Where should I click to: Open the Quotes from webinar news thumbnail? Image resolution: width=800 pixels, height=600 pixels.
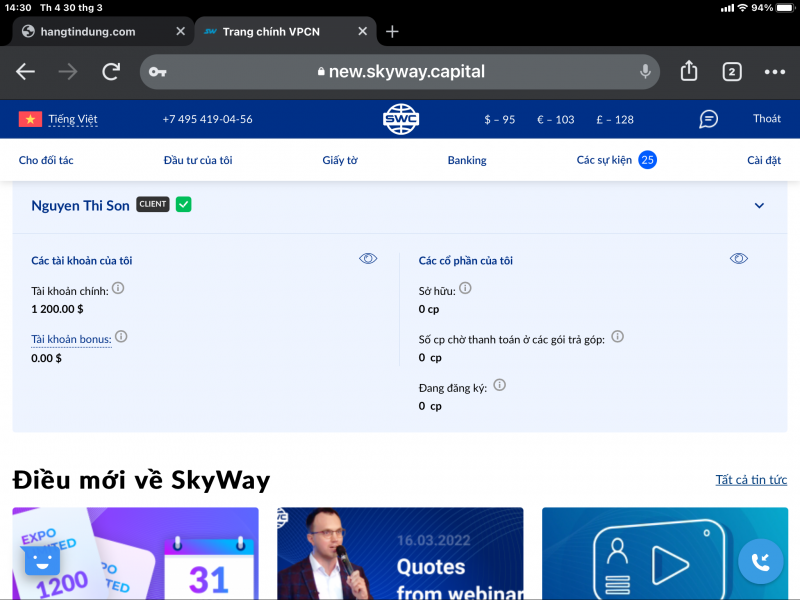pos(400,555)
